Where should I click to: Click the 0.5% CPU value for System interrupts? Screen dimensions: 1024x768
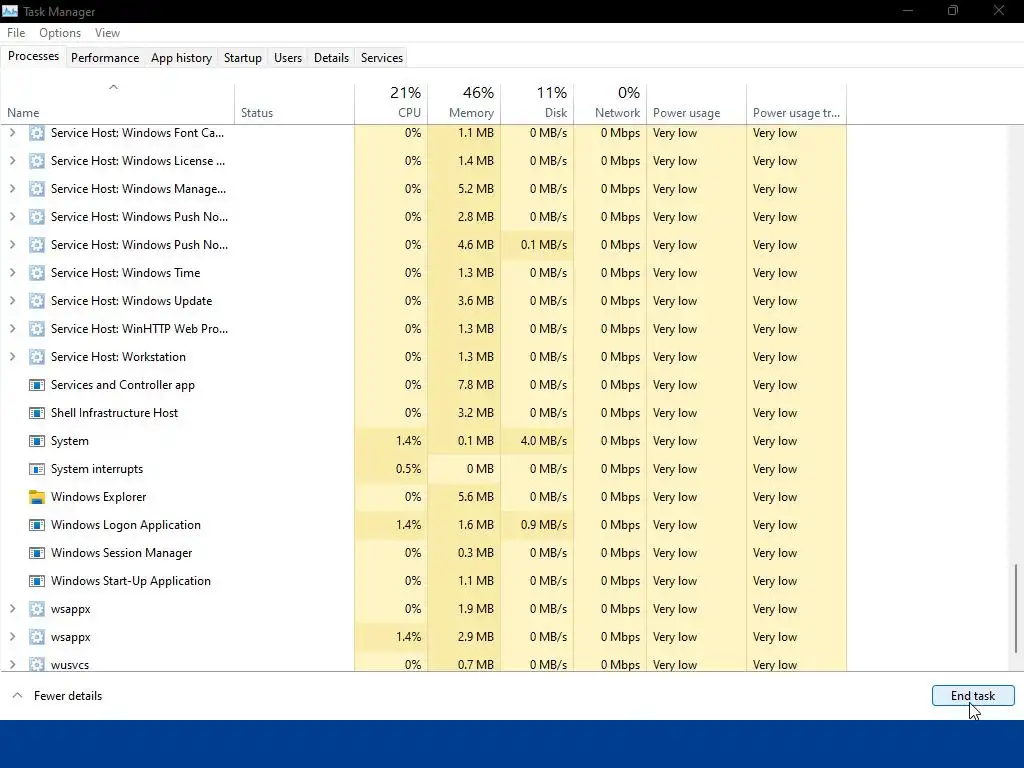click(408, 469)
